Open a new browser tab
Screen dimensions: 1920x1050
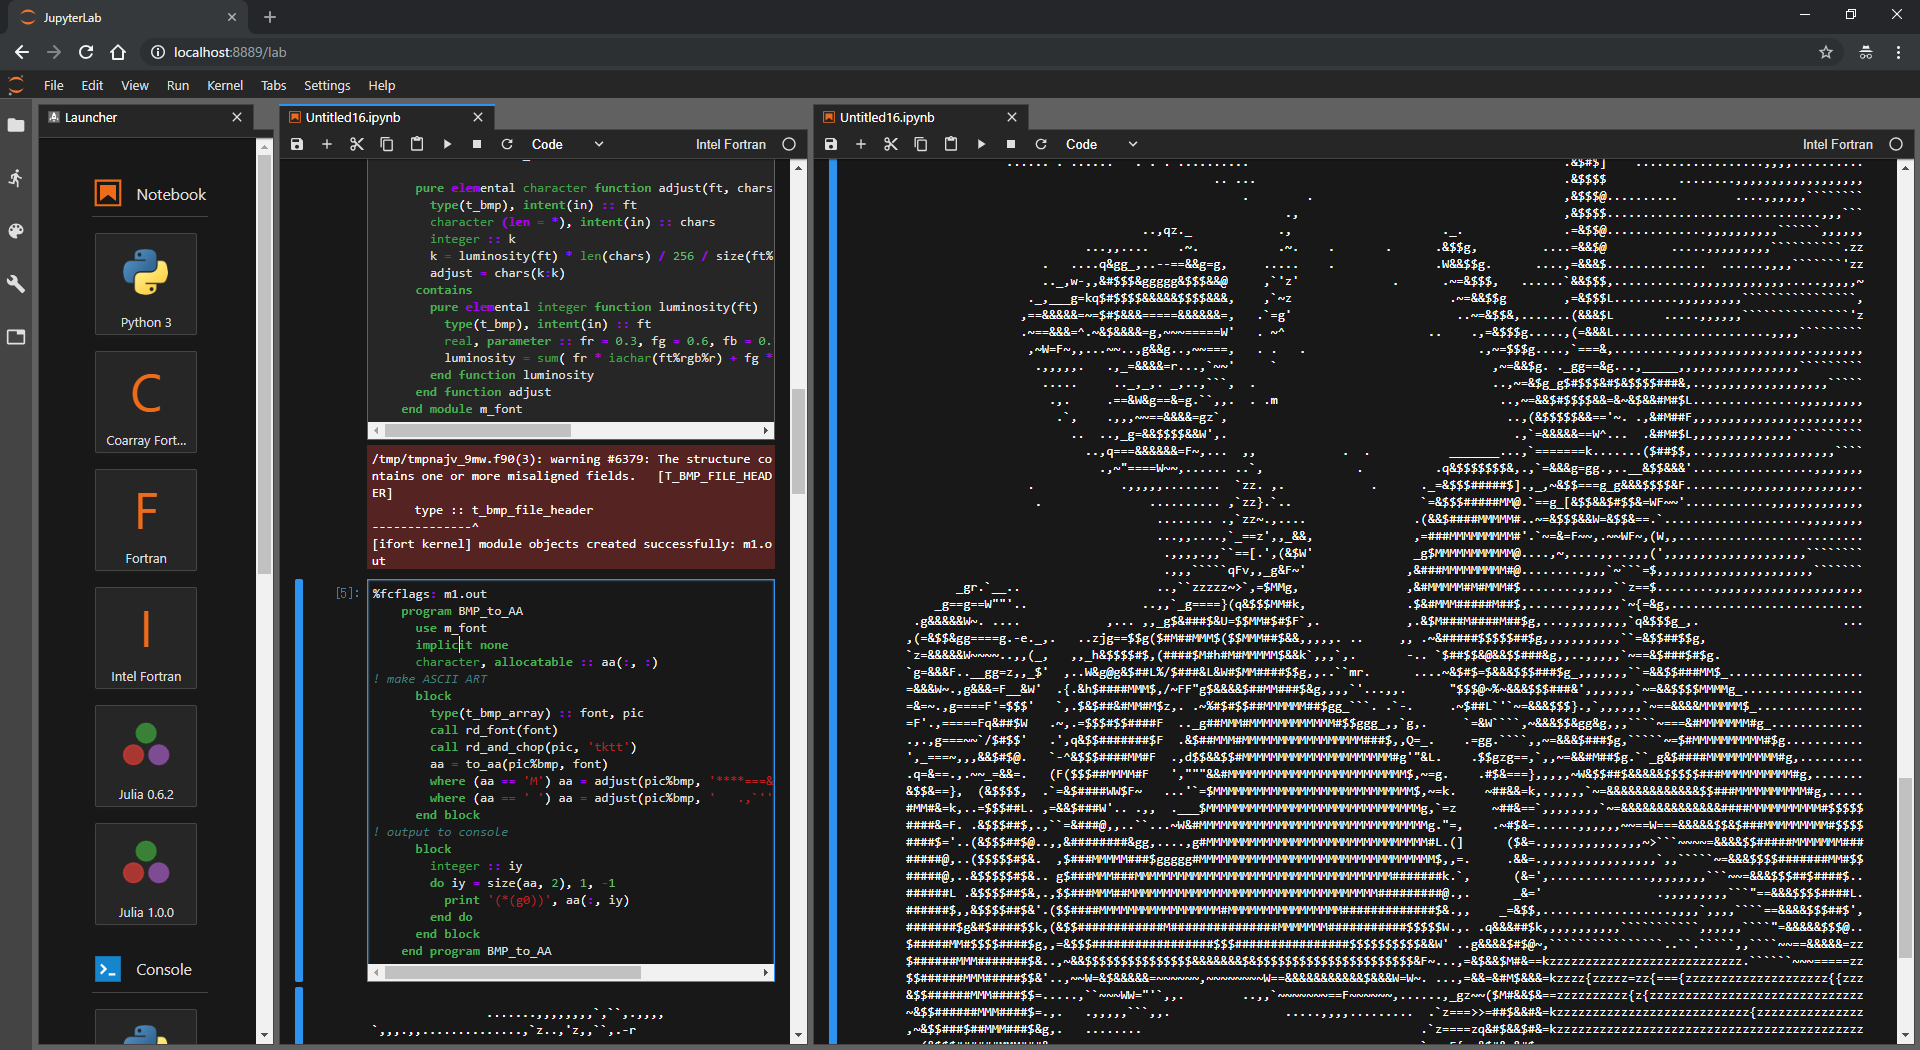coord(270,17)
